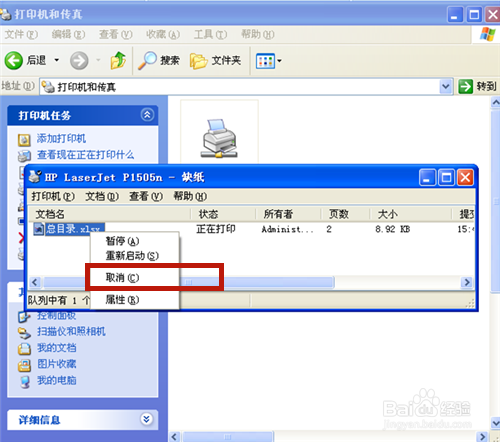Viewport: 500px width, 442px height.
Task: Click the Administ... owner cell
Action: (287, 229)
